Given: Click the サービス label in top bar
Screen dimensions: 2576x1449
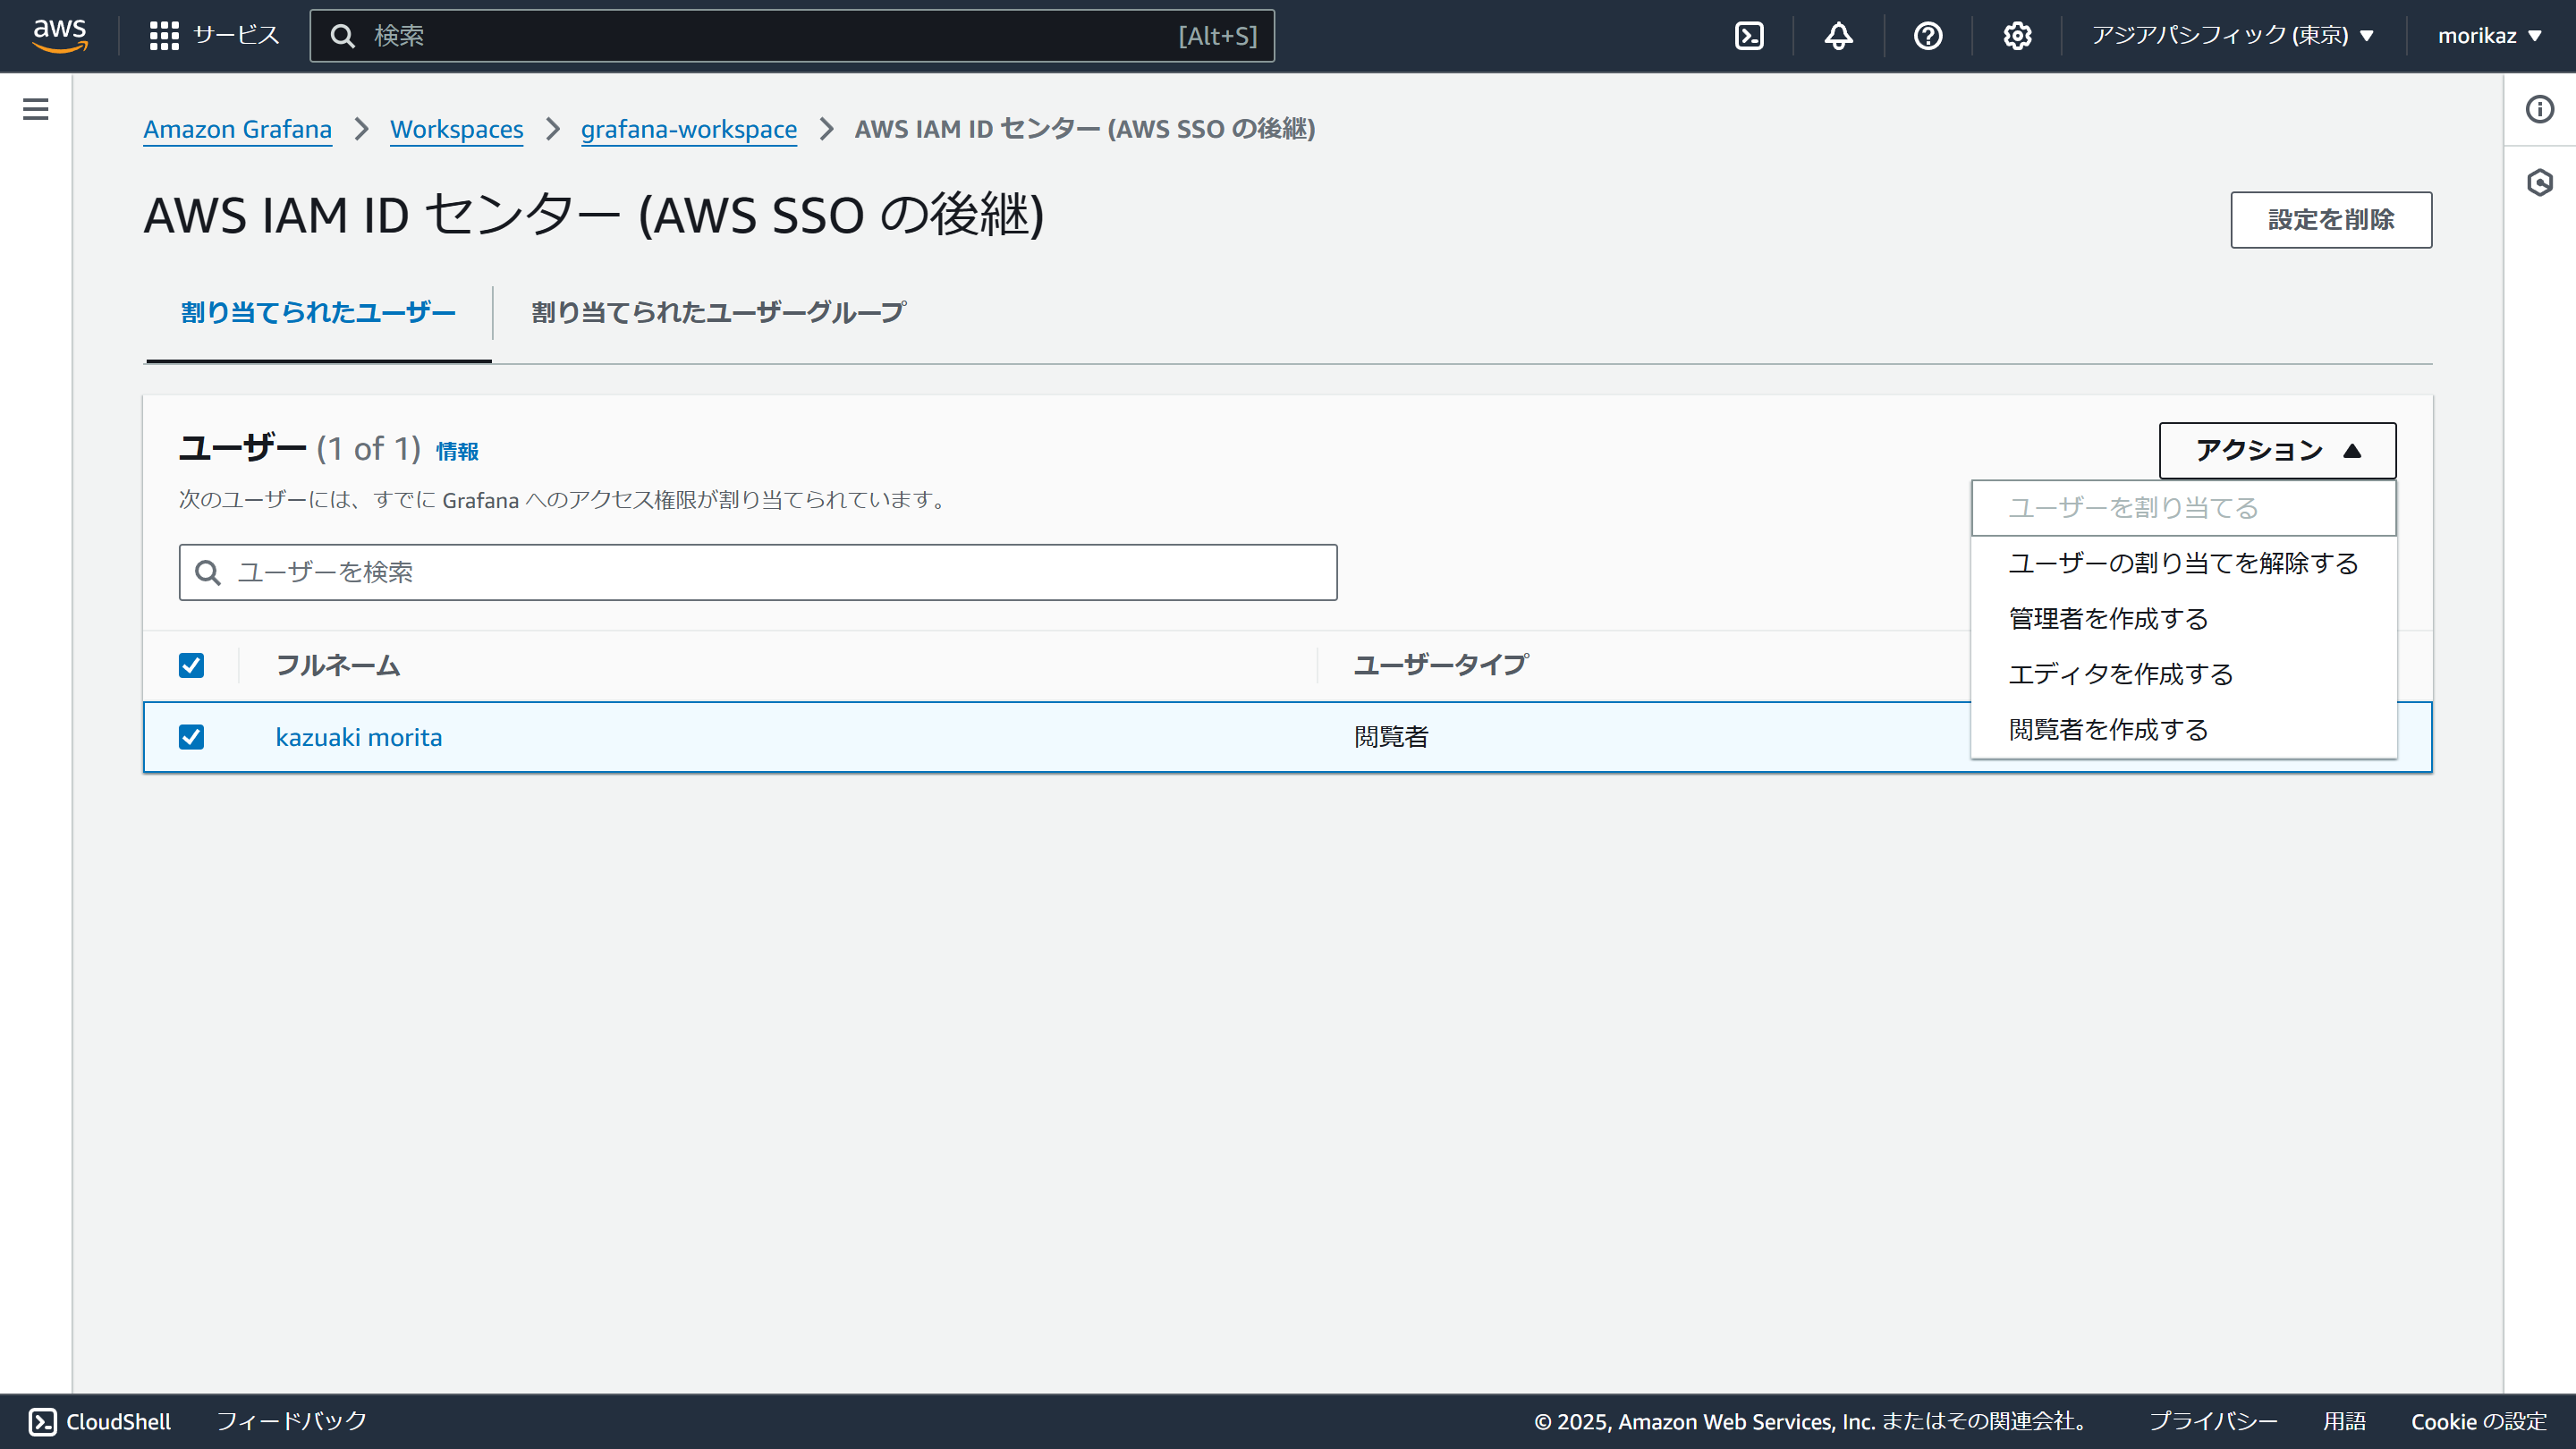Looking at the screenshot, I should tap(236, 36).
